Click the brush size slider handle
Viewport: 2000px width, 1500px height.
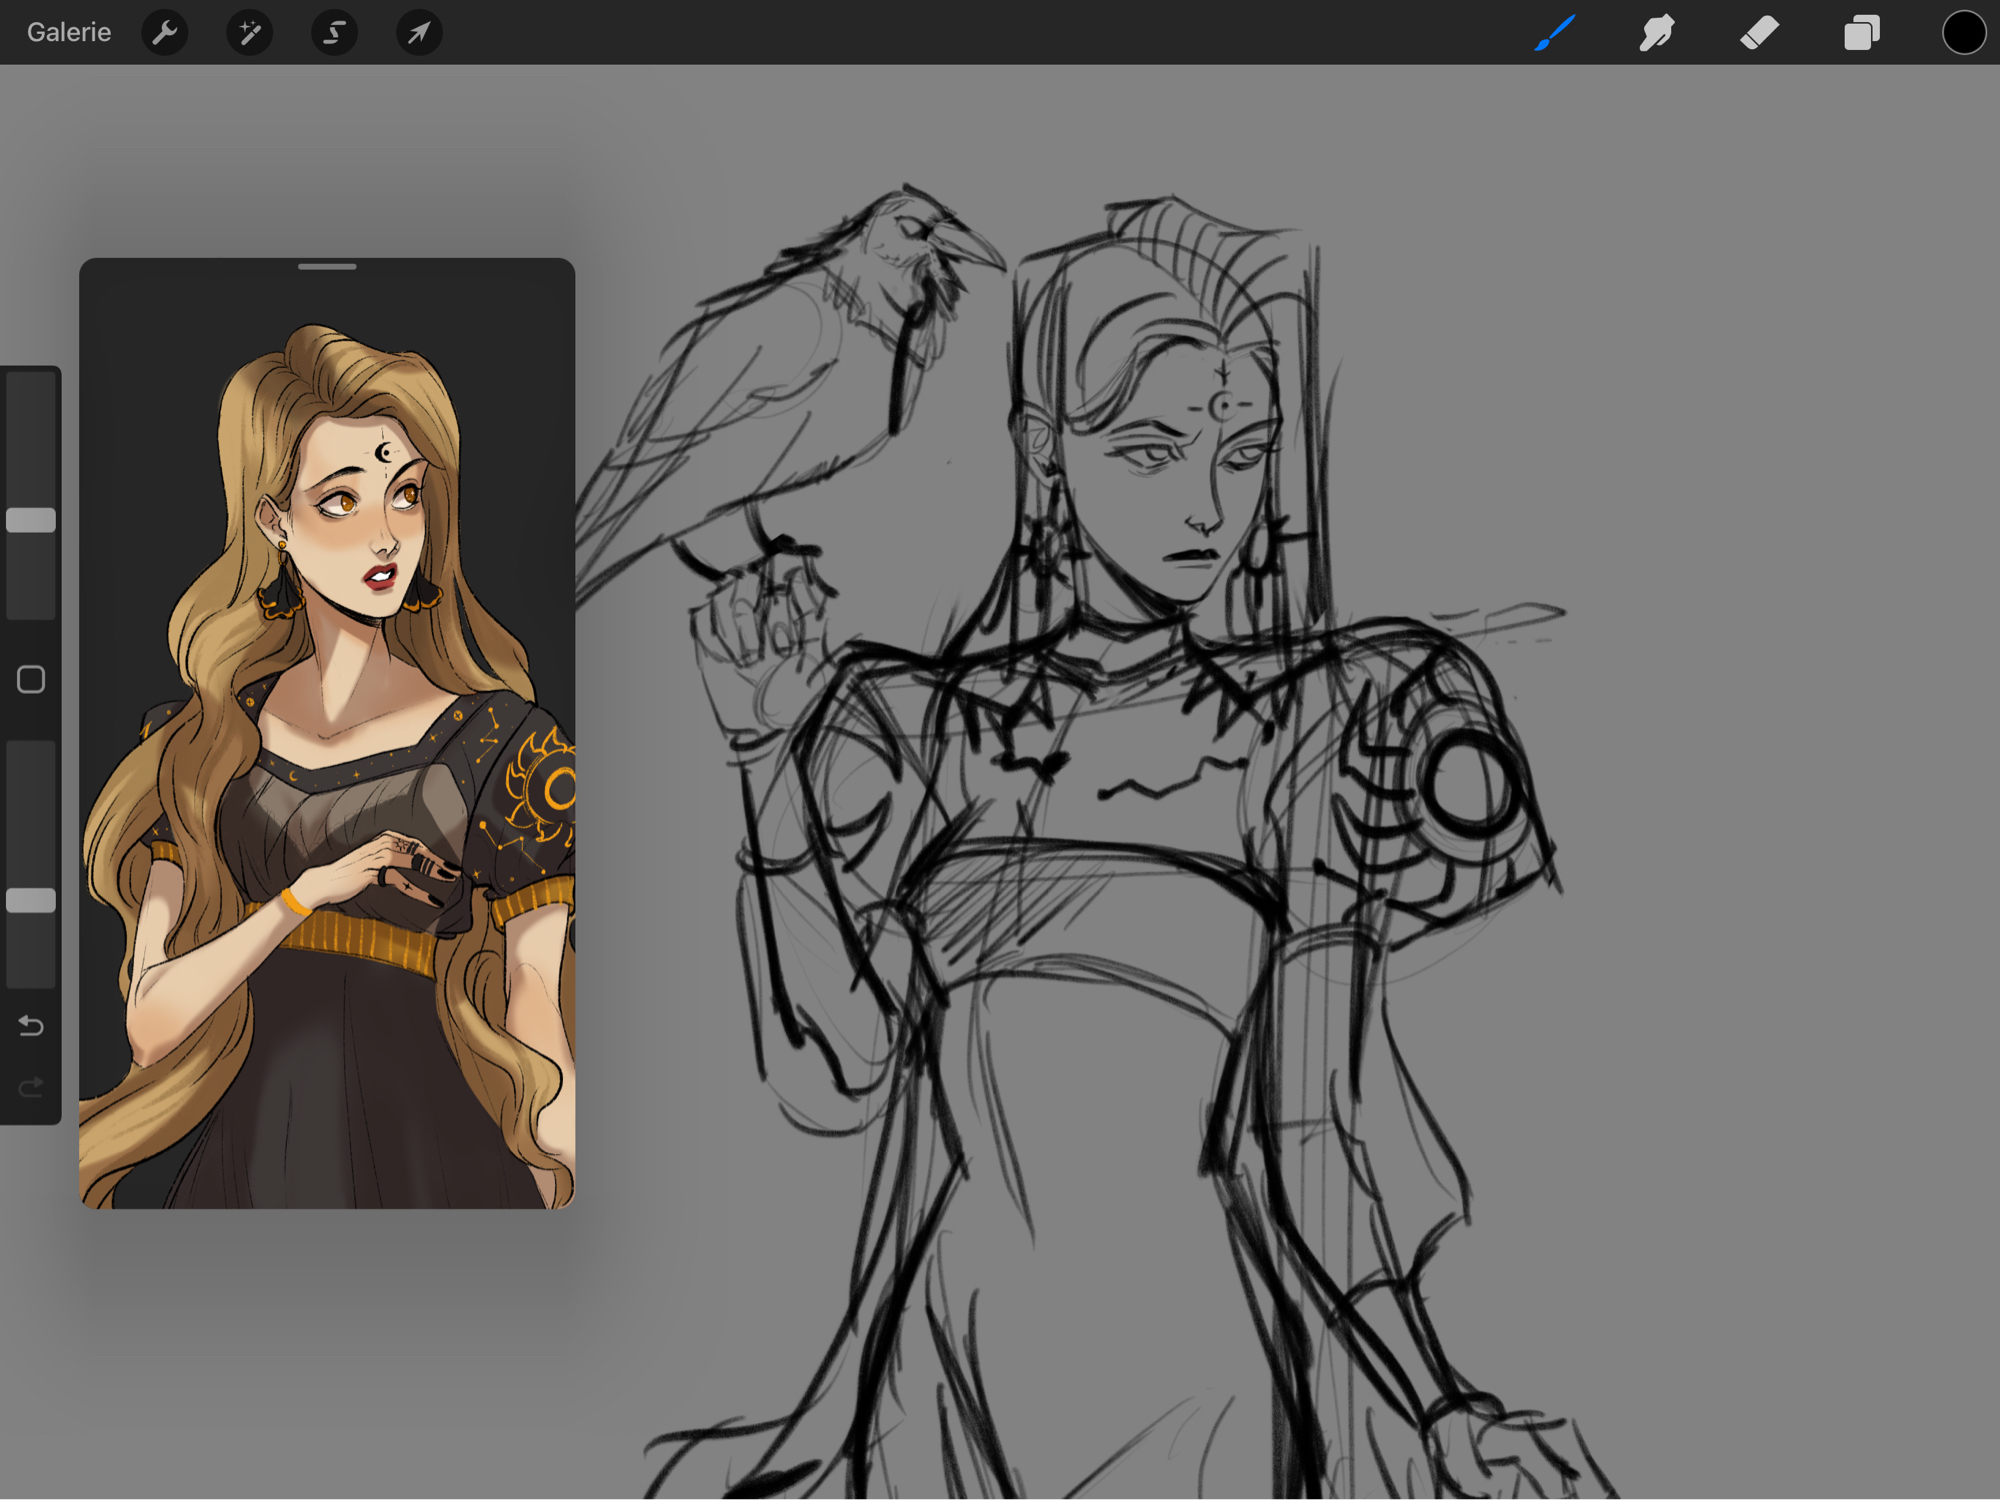(x=31, y=520)
